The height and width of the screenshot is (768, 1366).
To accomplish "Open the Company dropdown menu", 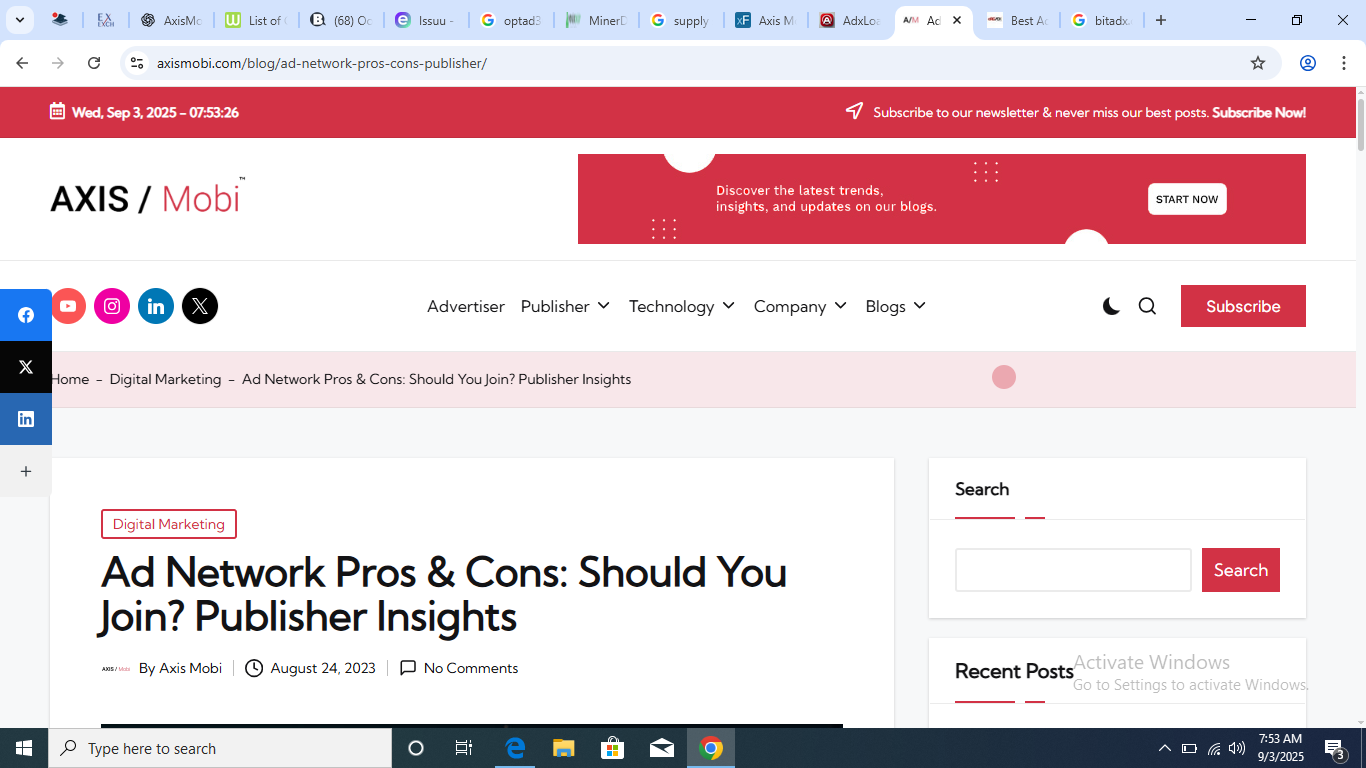I will (800, 306).
